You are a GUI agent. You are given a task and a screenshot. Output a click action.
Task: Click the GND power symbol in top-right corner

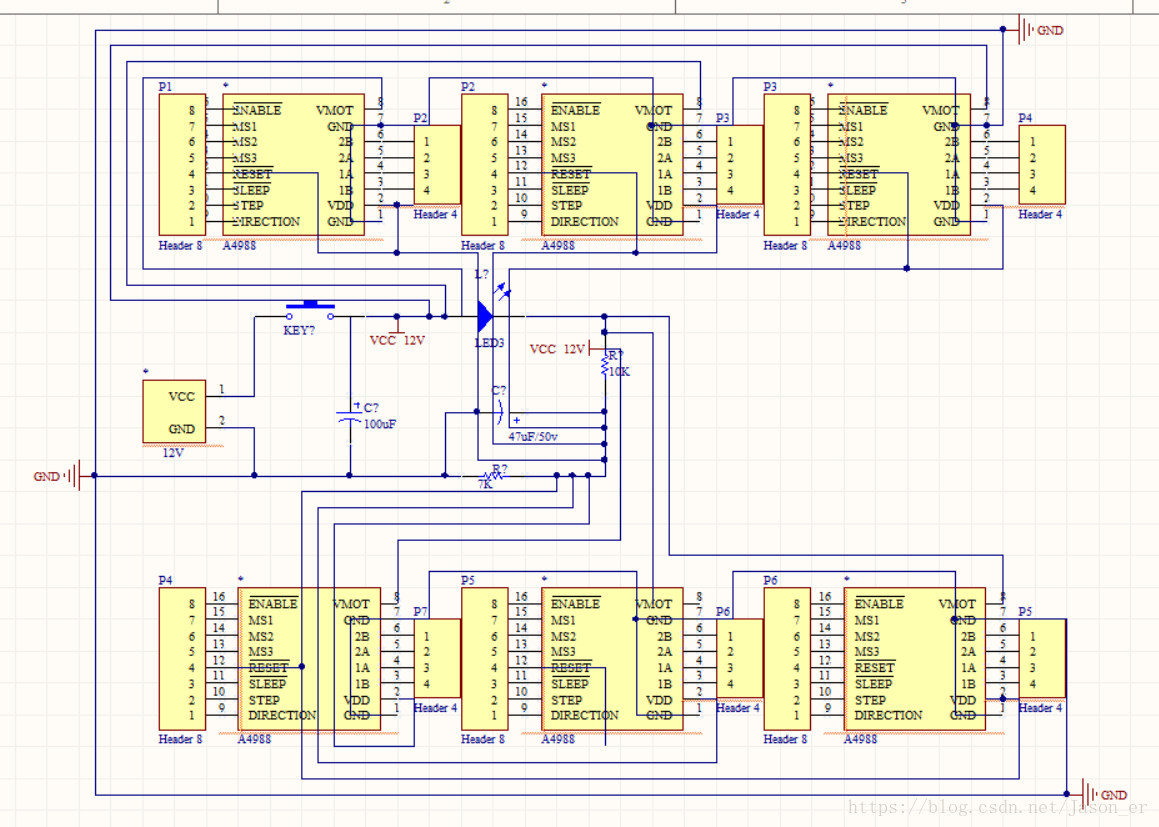(x=1041, y=30)
